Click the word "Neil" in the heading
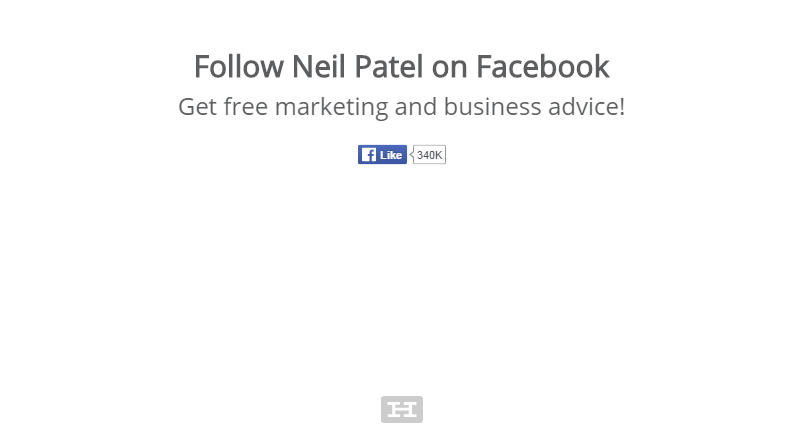Image resolution: width=804 pixels, height=432 pixels. click(x=318, y=67)
